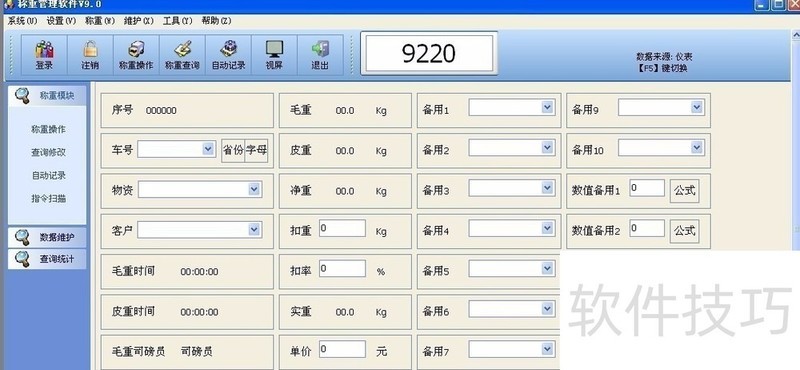The height and width of the screenshot is (370, 800).
Task: Click the 省份 button
Action: click(233, 151)
